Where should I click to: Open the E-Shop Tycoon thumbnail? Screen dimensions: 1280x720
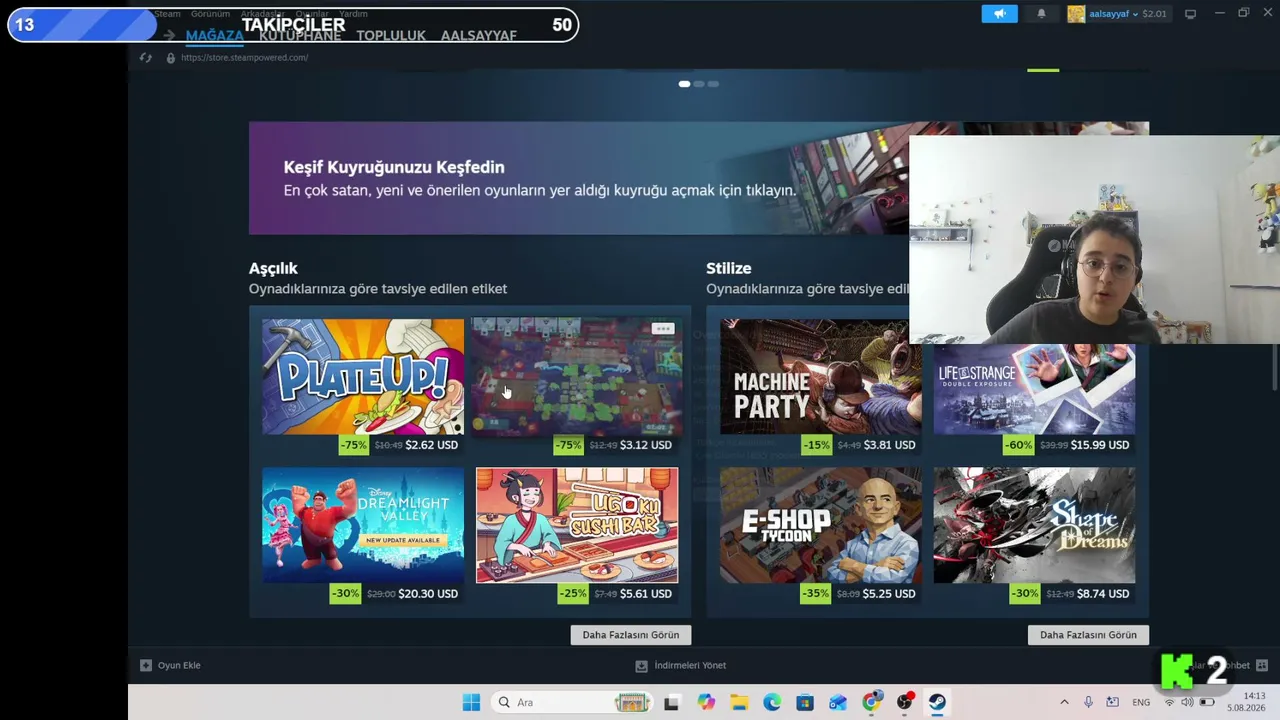(821, 525)
